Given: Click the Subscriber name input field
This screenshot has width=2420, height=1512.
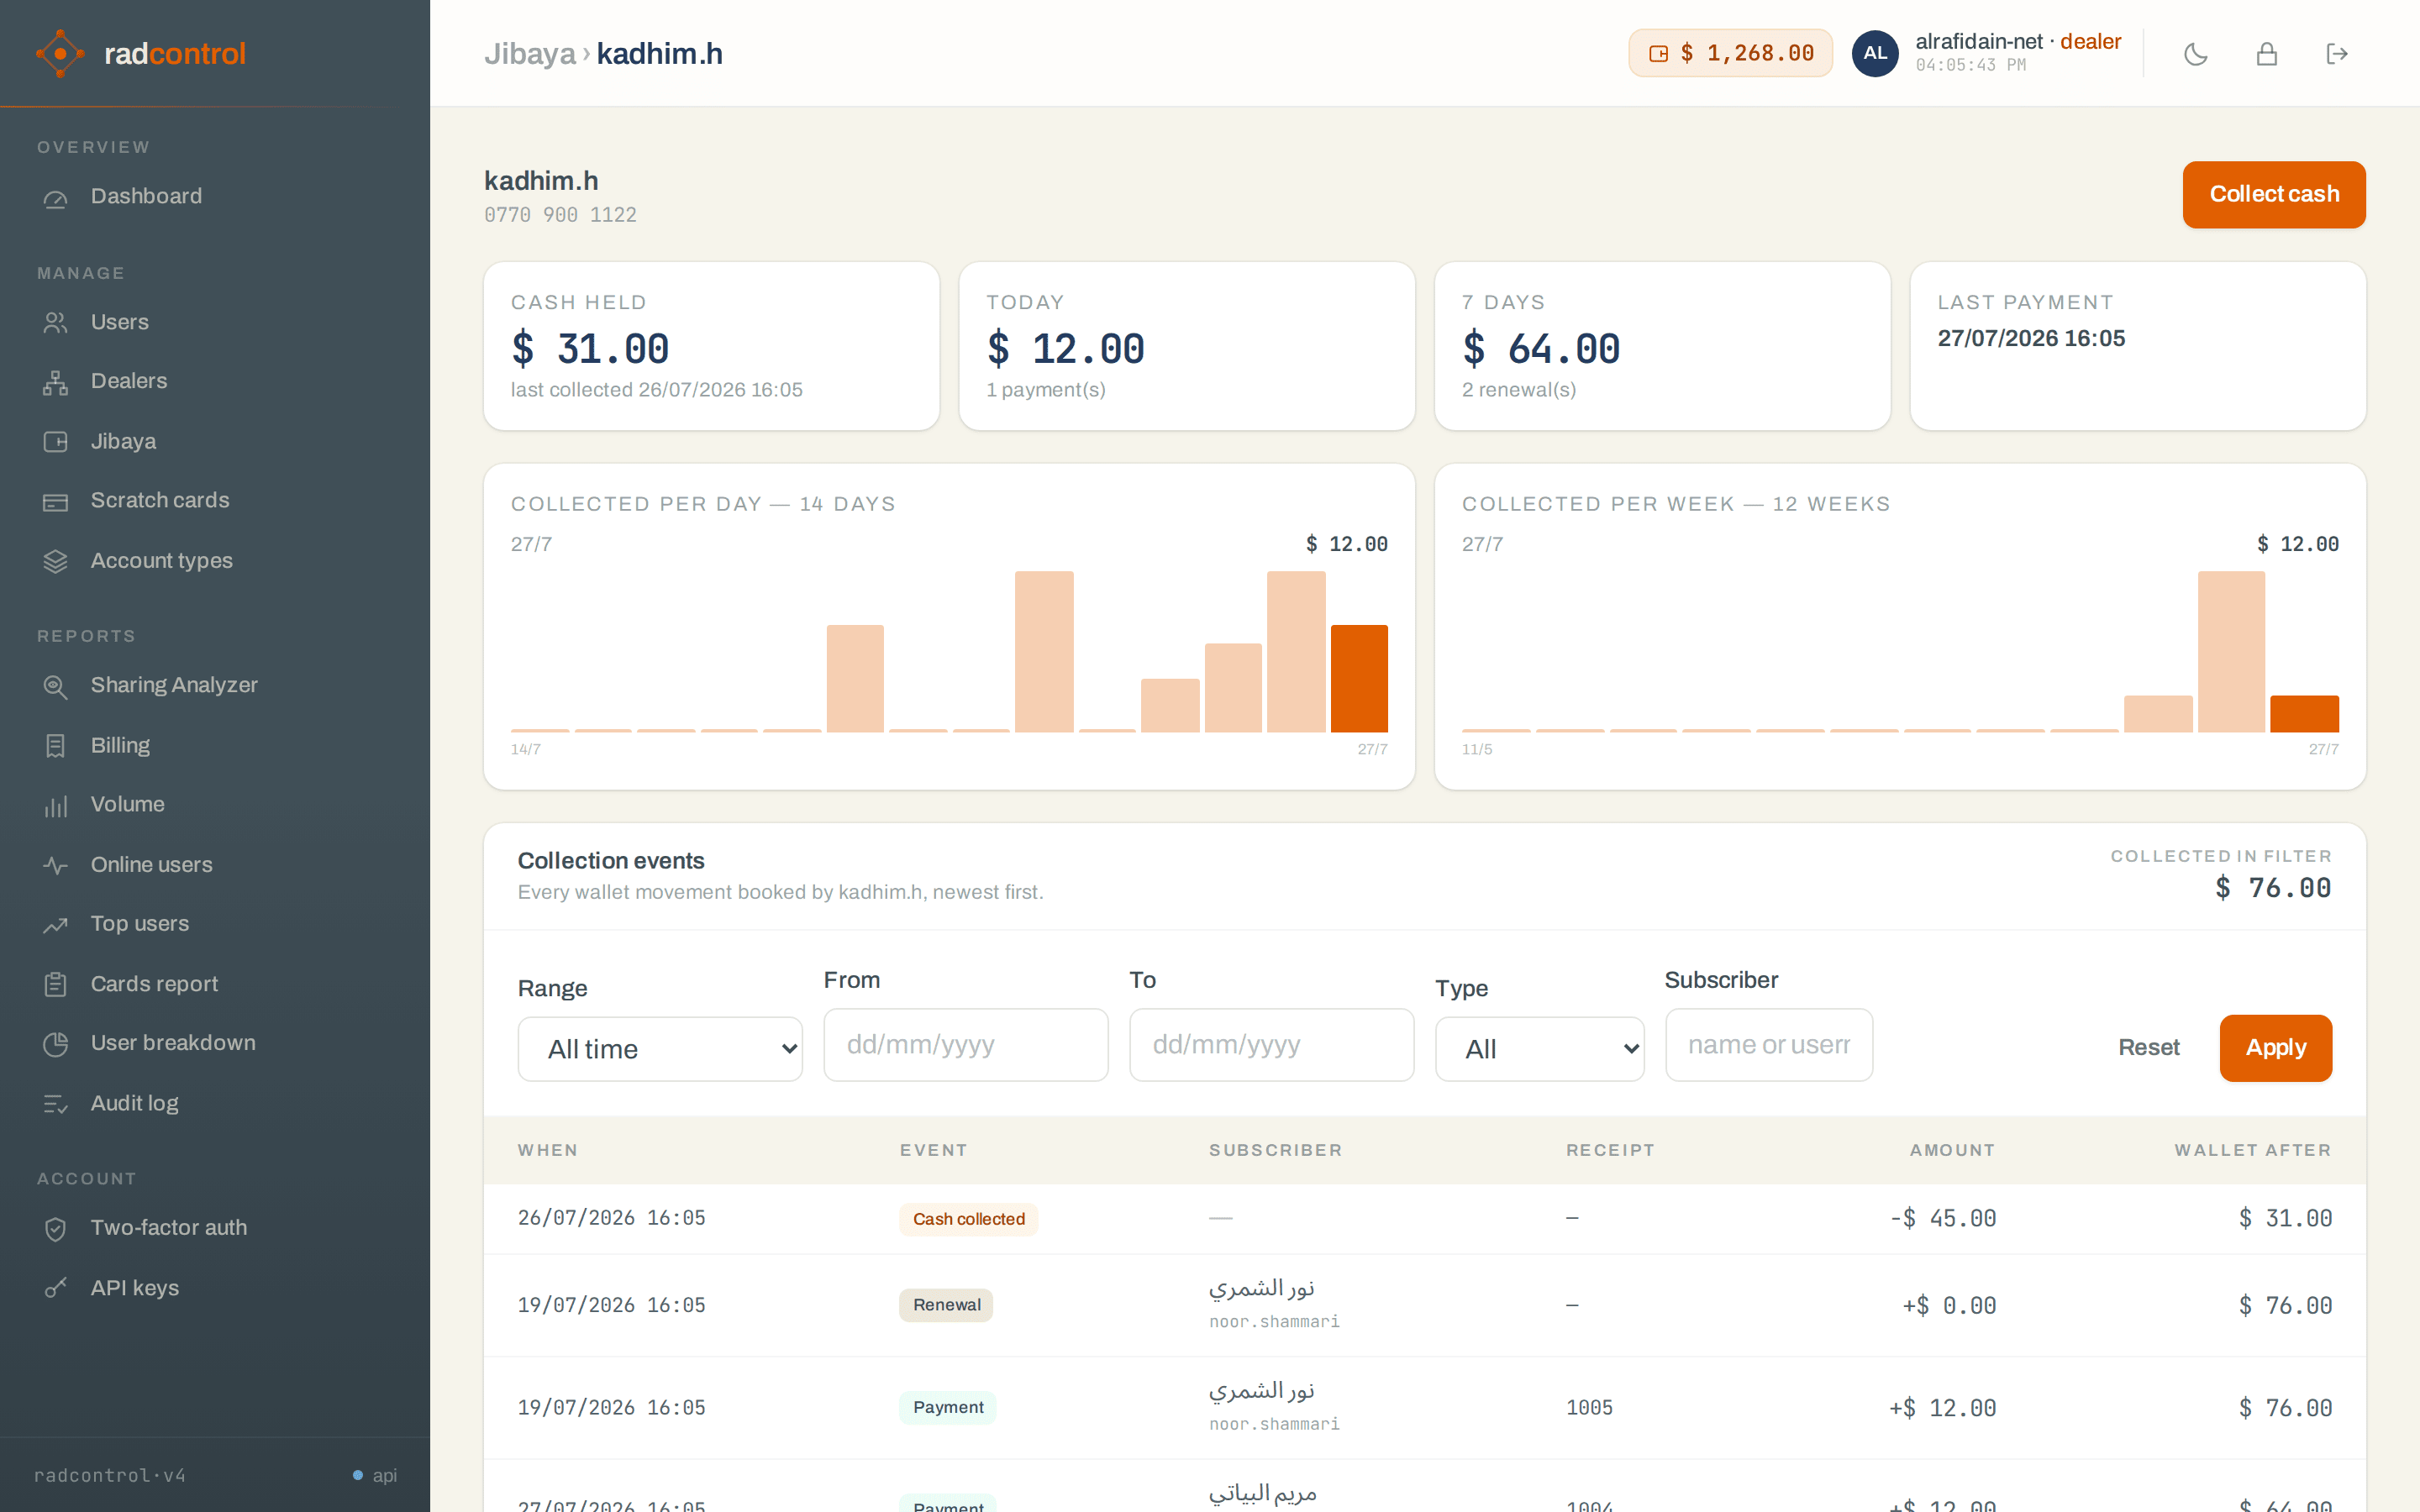Looking at the screenshot, I should tap(1769, 1045).
